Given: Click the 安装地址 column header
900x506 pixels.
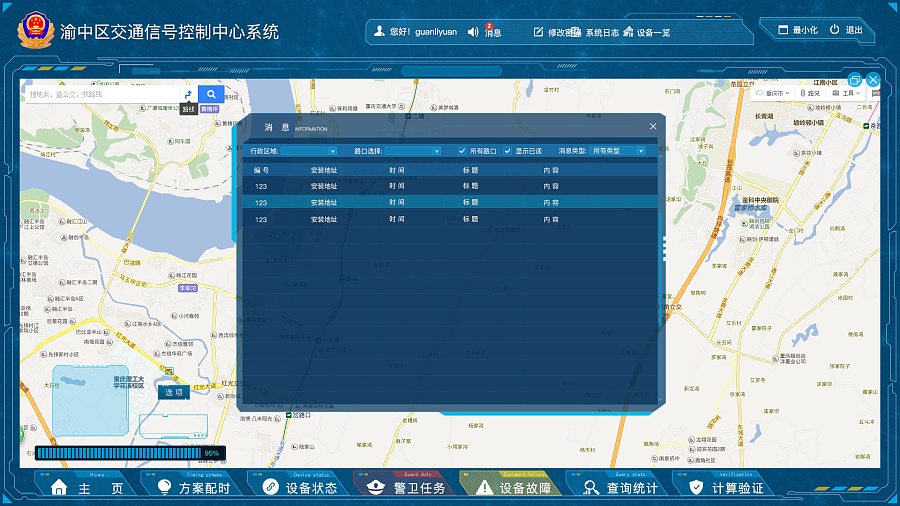Looking at the screenshot, I should [324, 170].
